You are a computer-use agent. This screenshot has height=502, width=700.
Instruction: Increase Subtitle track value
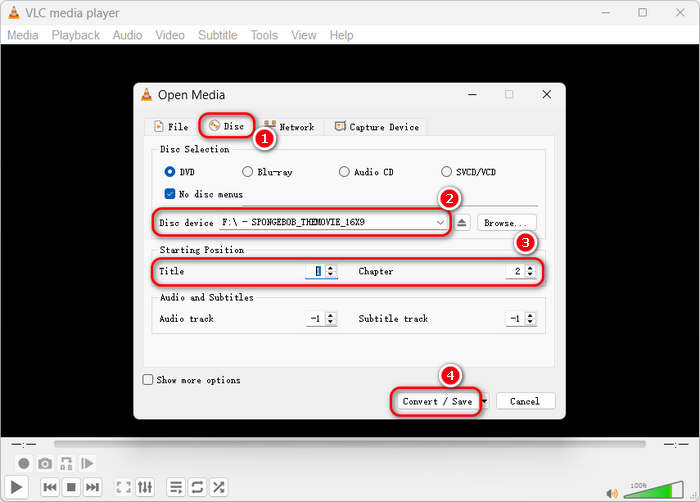pyautogui.click(x=530, y=315)
